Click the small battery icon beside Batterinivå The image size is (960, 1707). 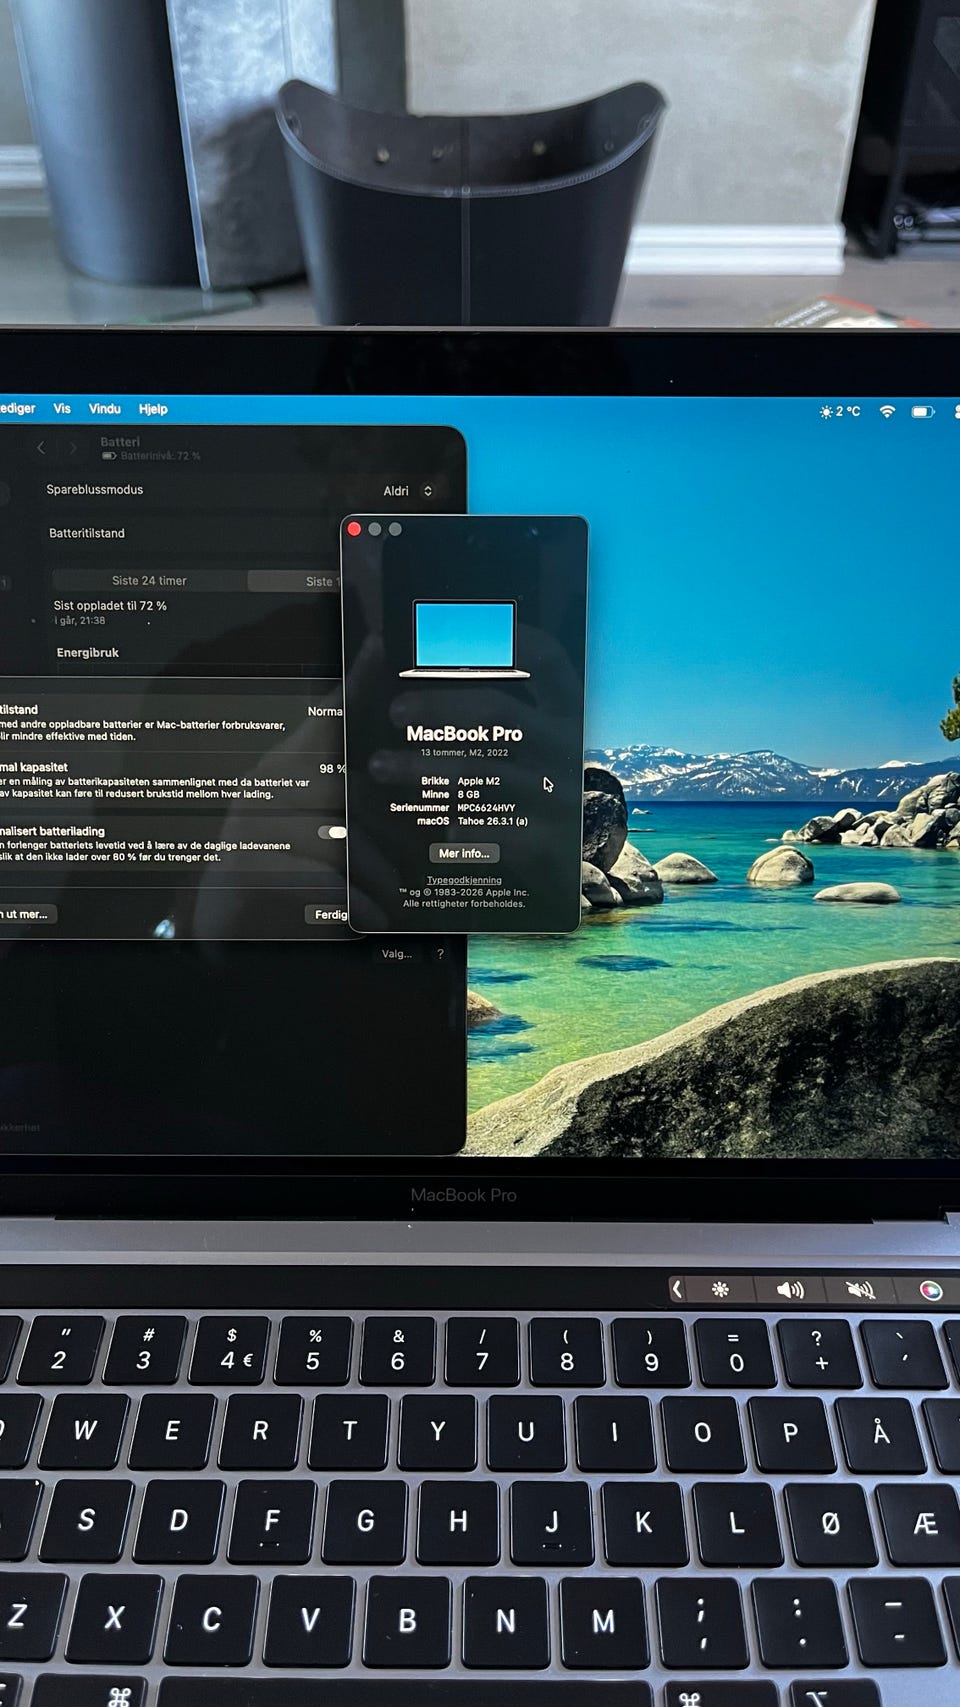point(109,456)
